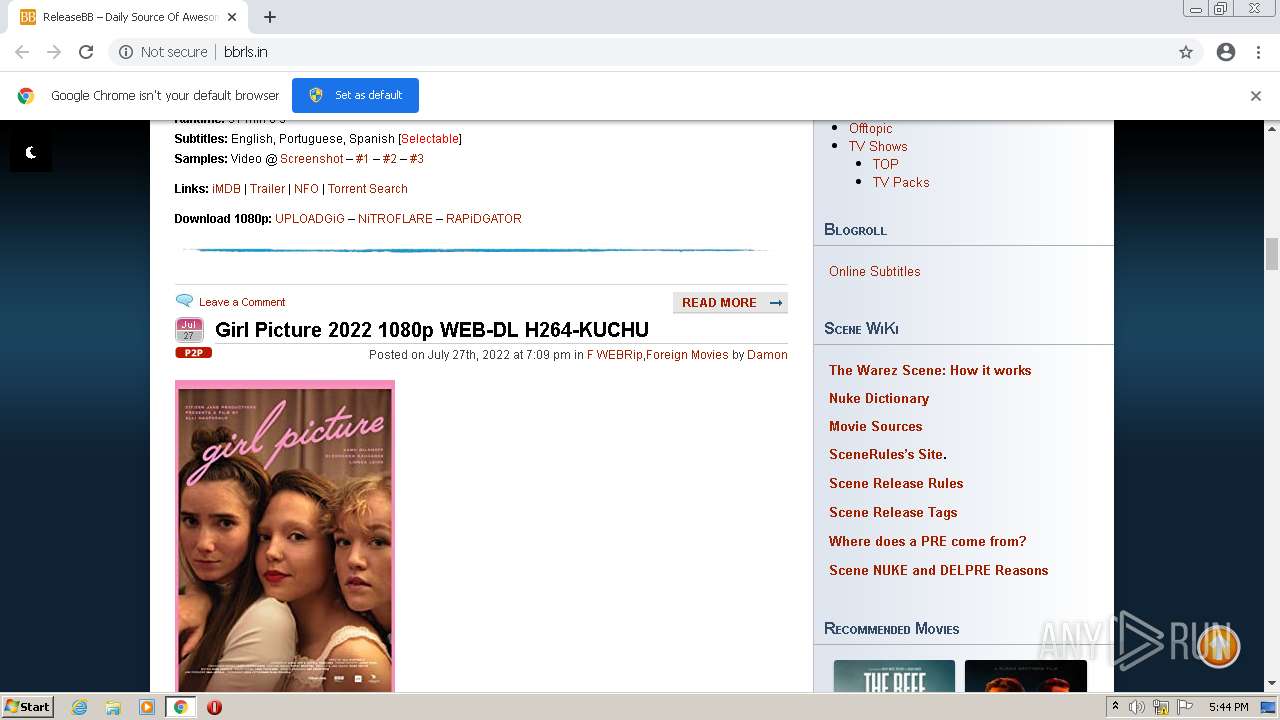
Task: Open the Offtopic category
Action: click(870, 128)
